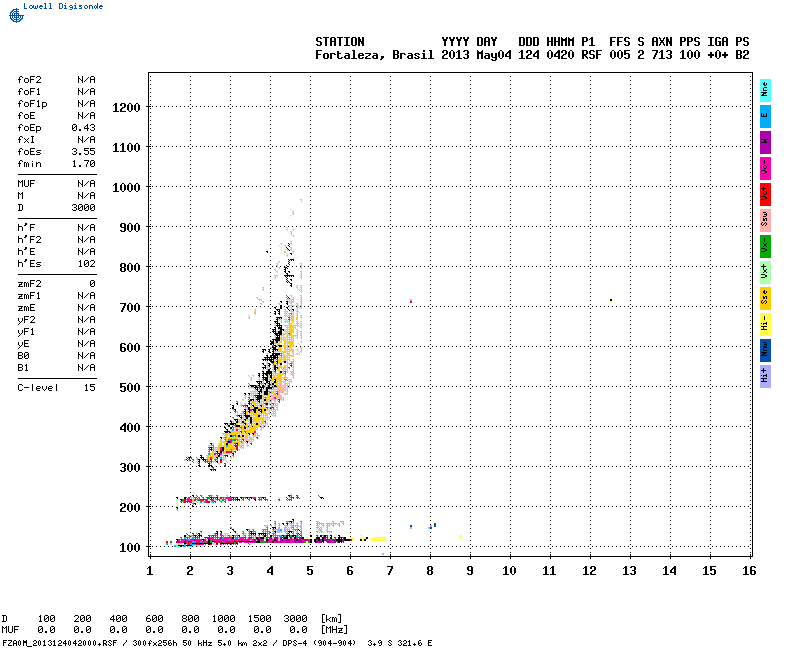Screen dimensions: 800x650
Task: Click the date May04 in header
Action: pos(494,55)
